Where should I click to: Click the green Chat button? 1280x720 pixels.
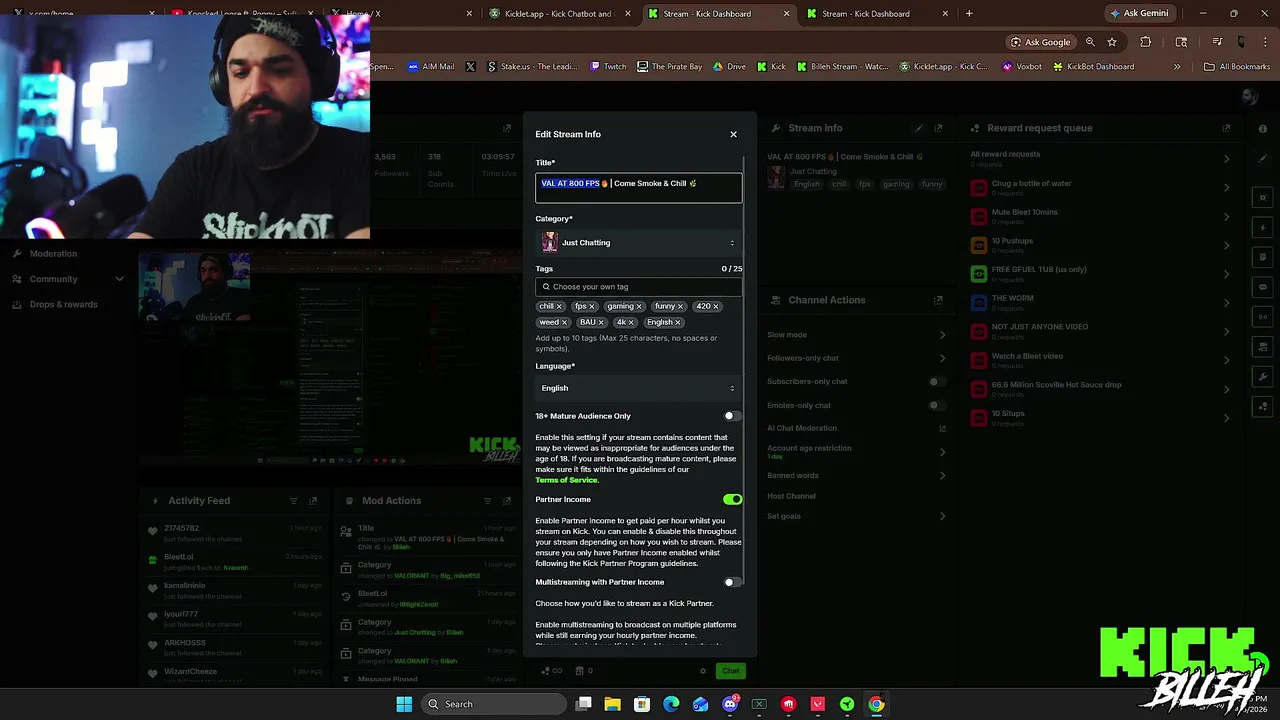pos(731,671)
